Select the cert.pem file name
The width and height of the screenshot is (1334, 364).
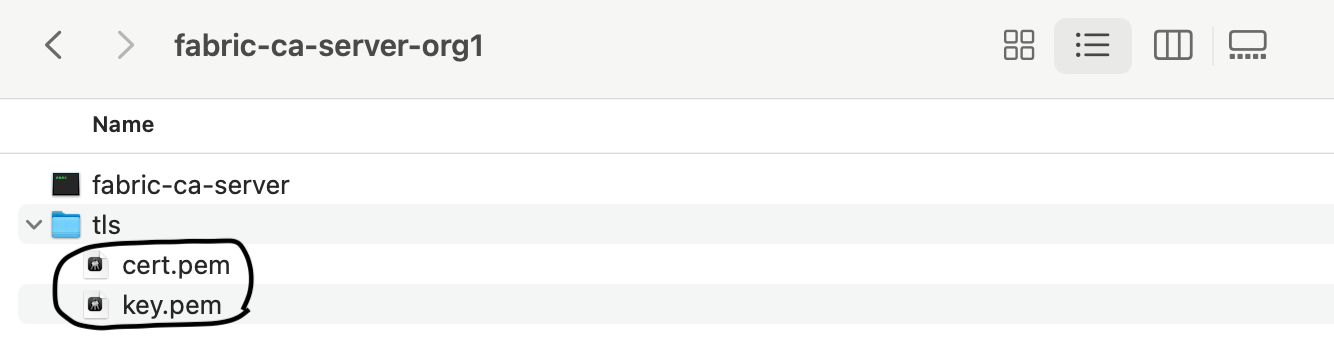[x=176, y=266]
